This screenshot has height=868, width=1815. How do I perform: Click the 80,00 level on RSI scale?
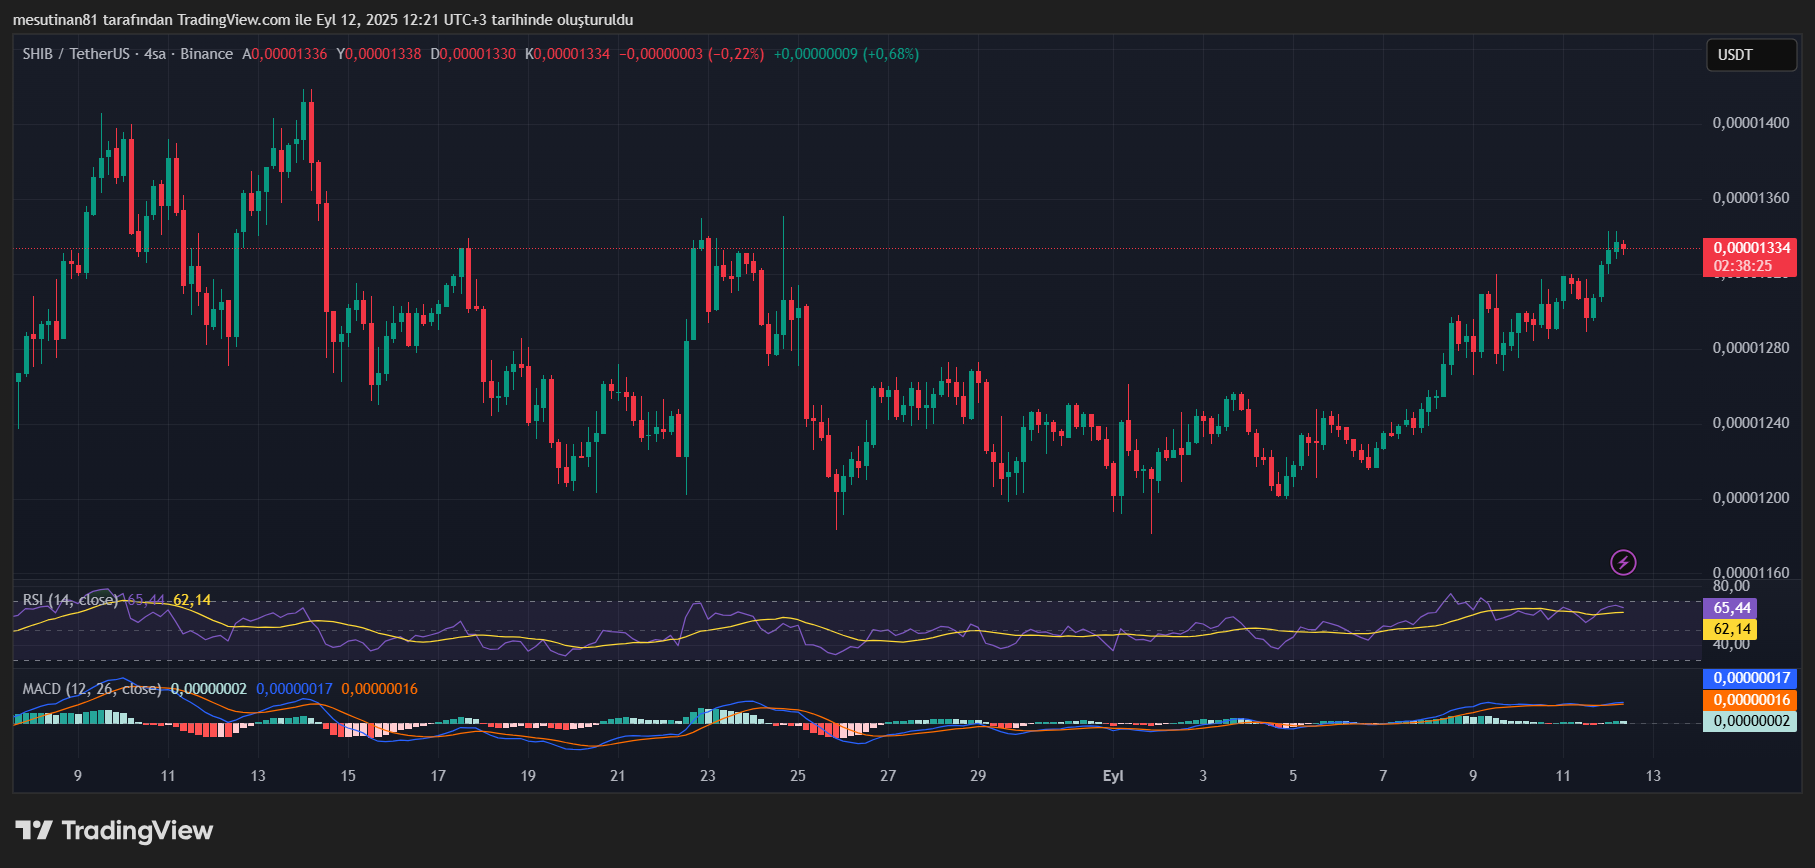pyautogui.click(x=1731, y=586)
